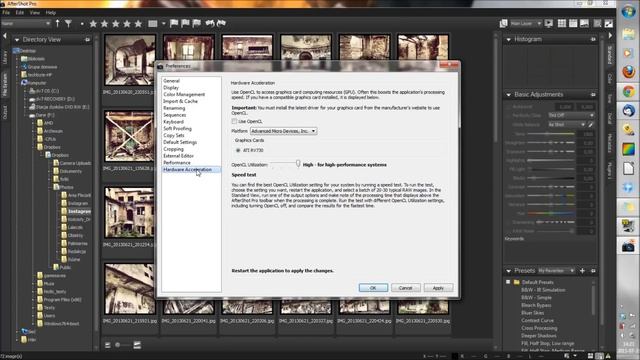The height and width of the screenshot is (360, 640).
Task: Apply the Bleach Bypass preset
Action: coord(536,305)
